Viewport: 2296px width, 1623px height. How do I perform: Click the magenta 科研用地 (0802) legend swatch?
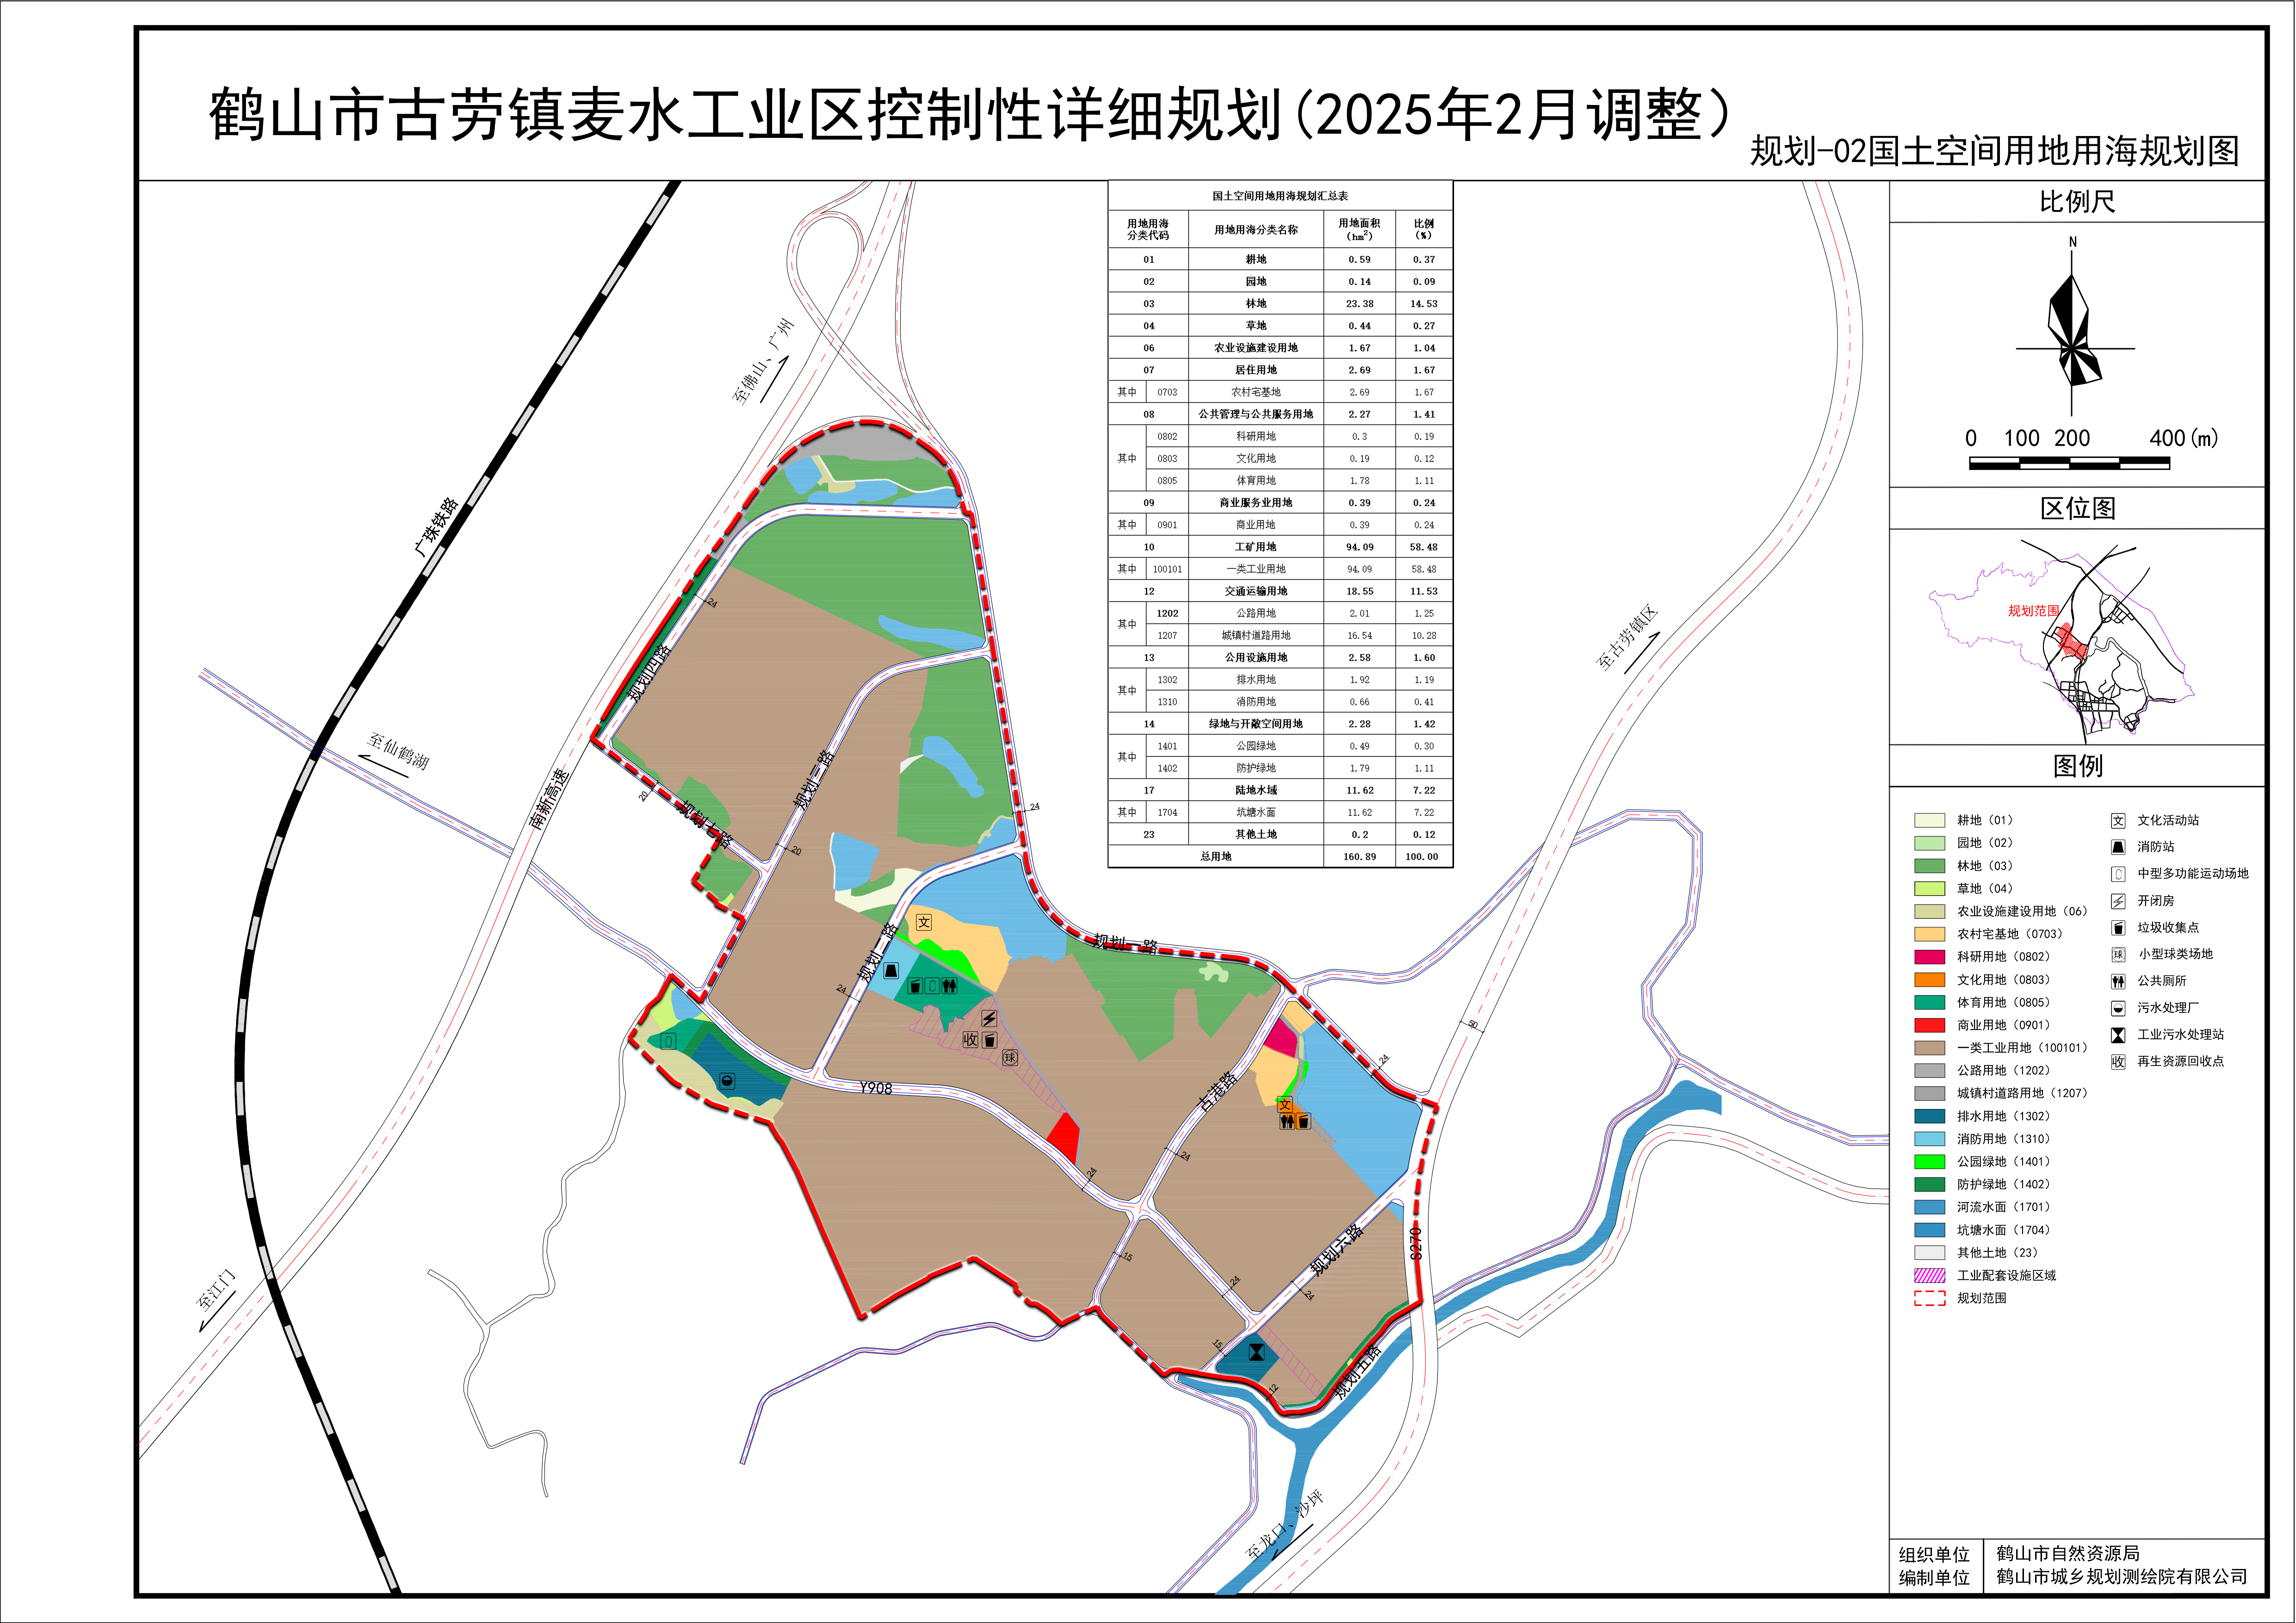1929,957
